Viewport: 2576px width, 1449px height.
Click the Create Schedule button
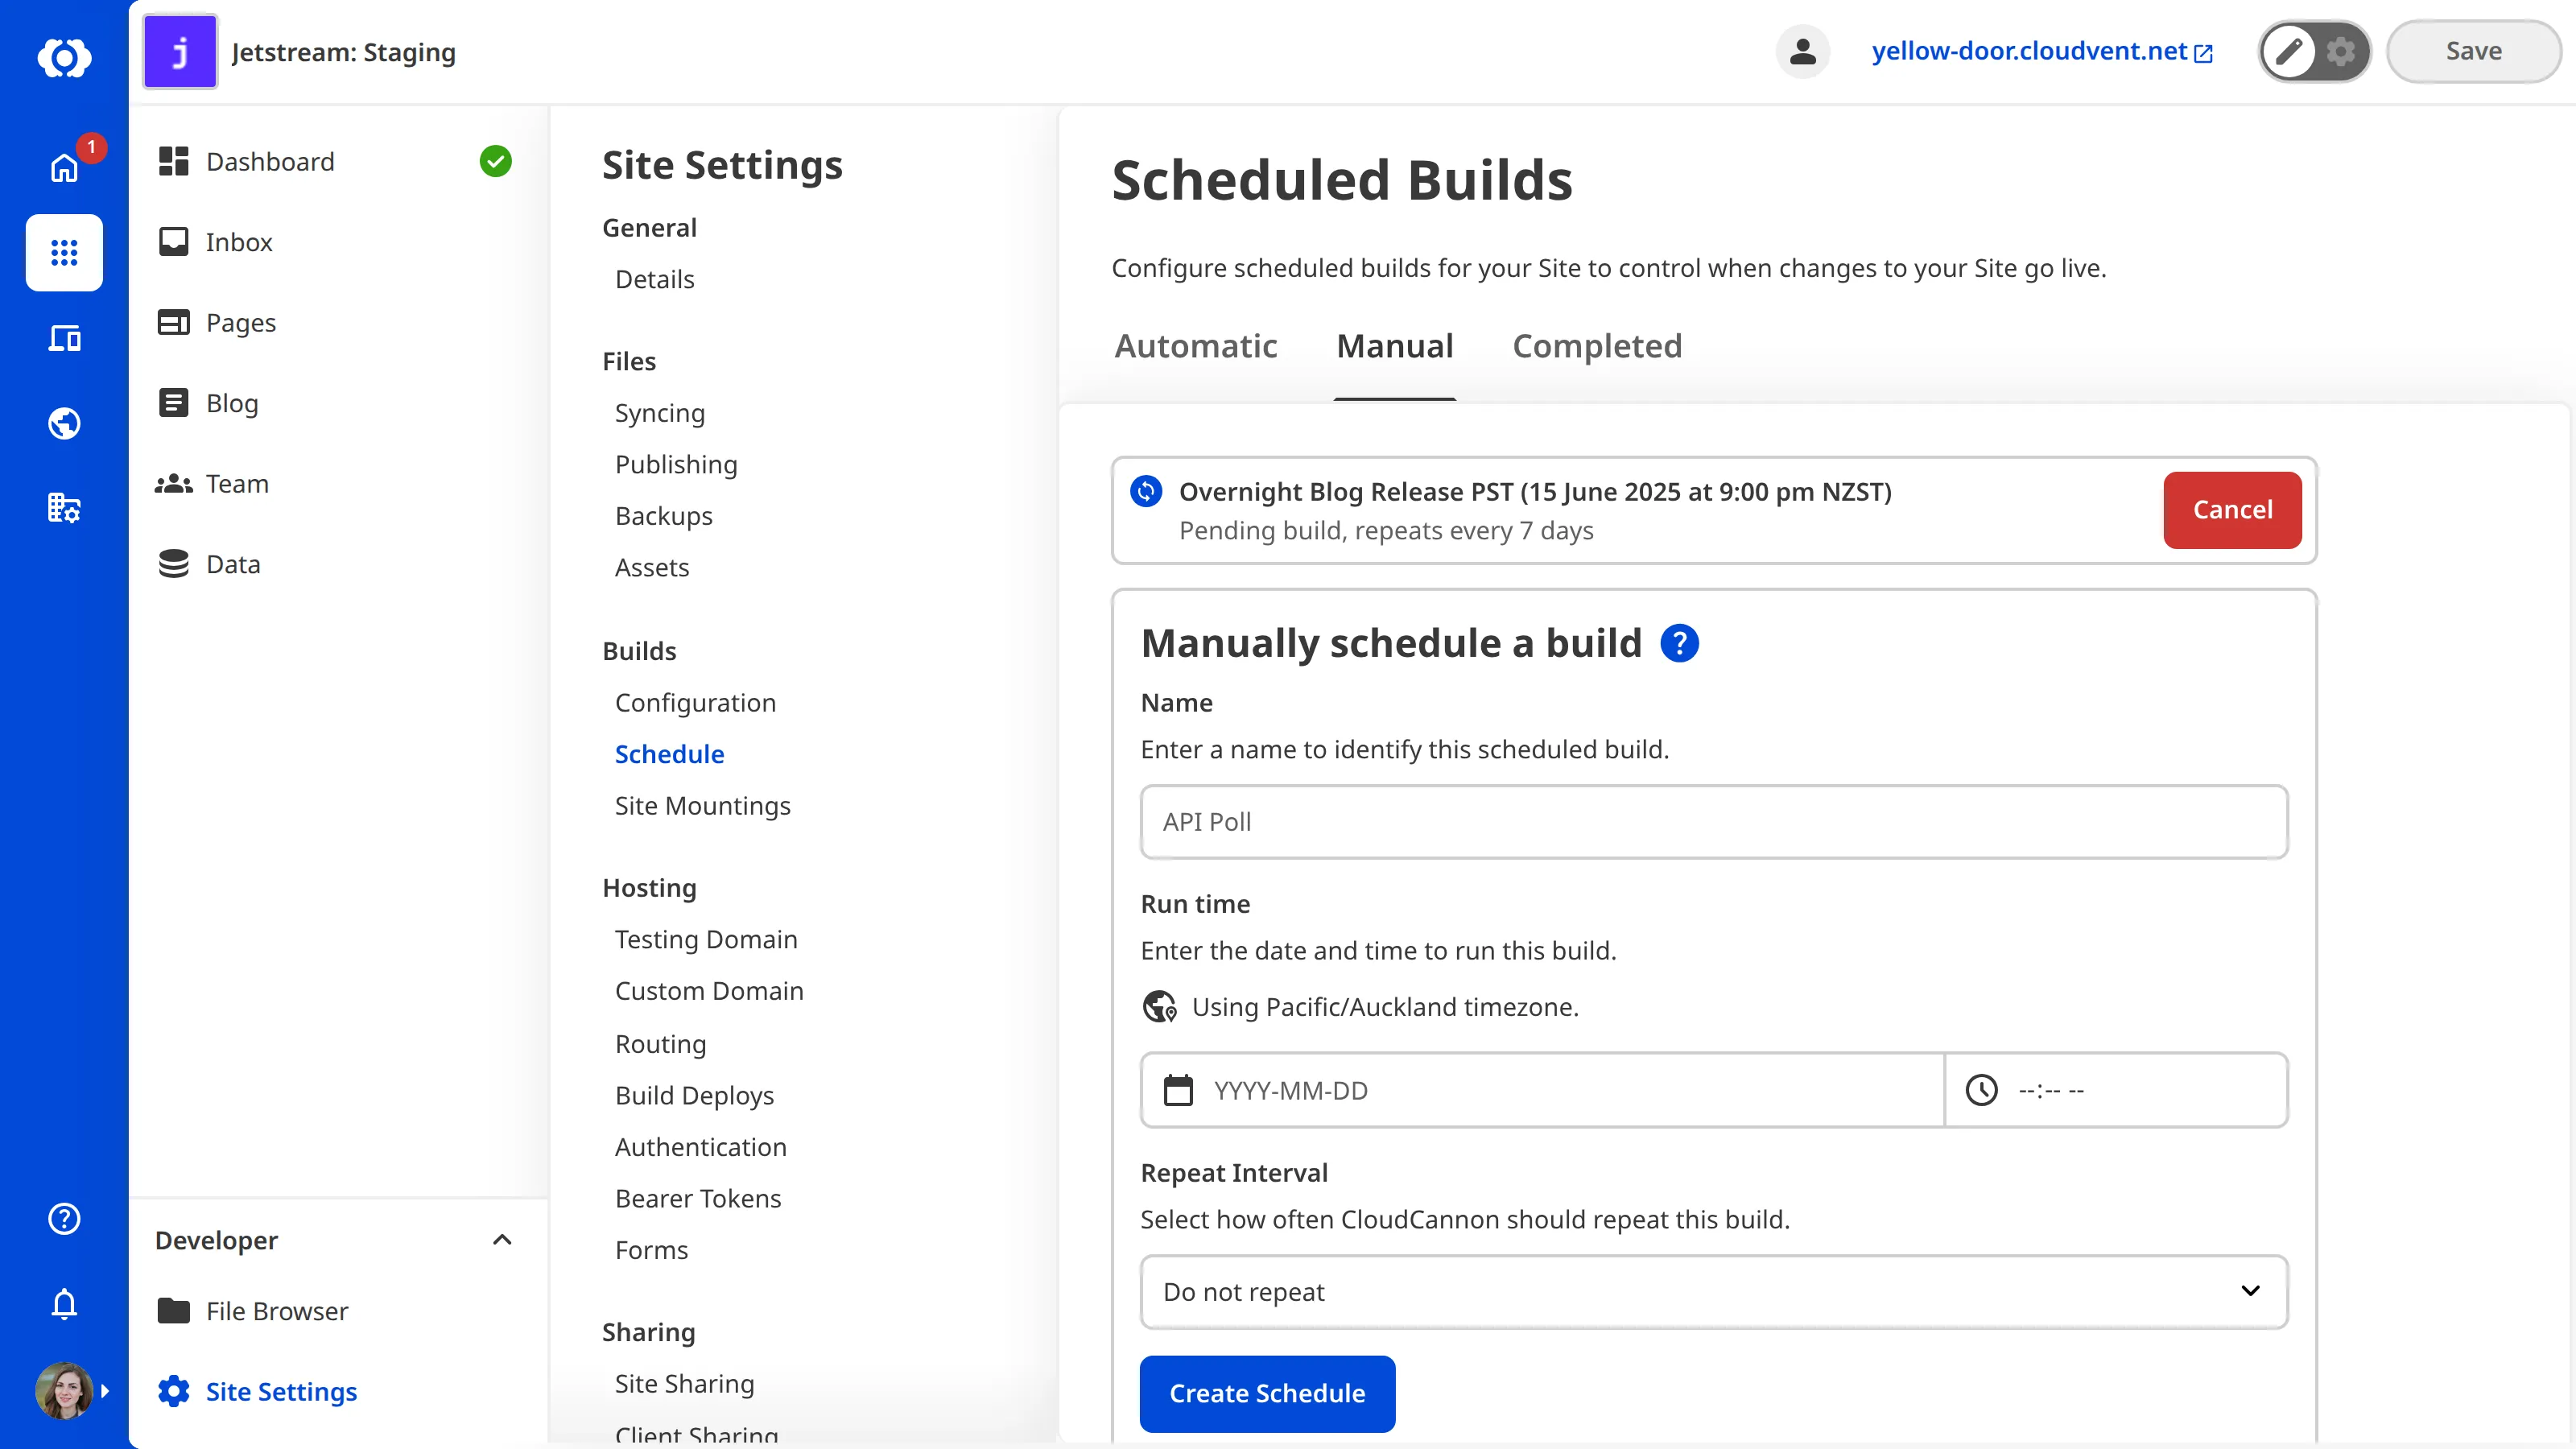pos(1267,1393)
